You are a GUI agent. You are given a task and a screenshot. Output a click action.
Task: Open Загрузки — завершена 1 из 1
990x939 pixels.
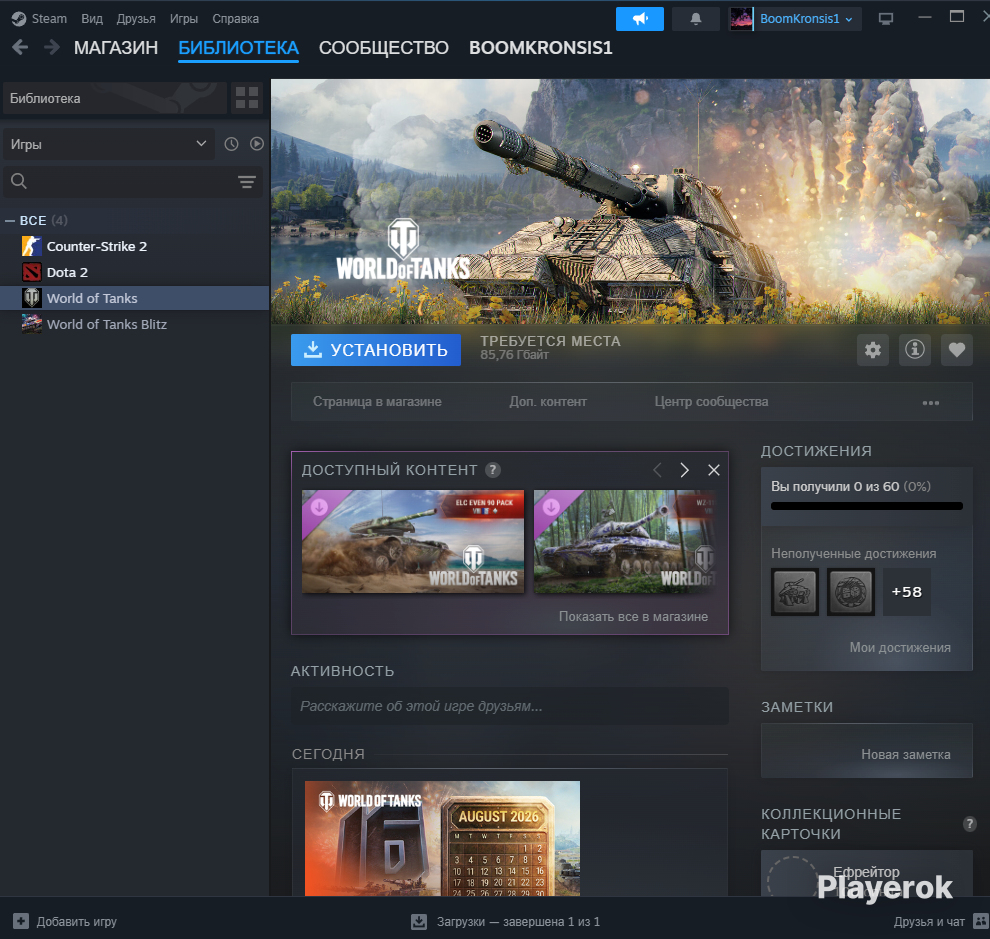518,921
